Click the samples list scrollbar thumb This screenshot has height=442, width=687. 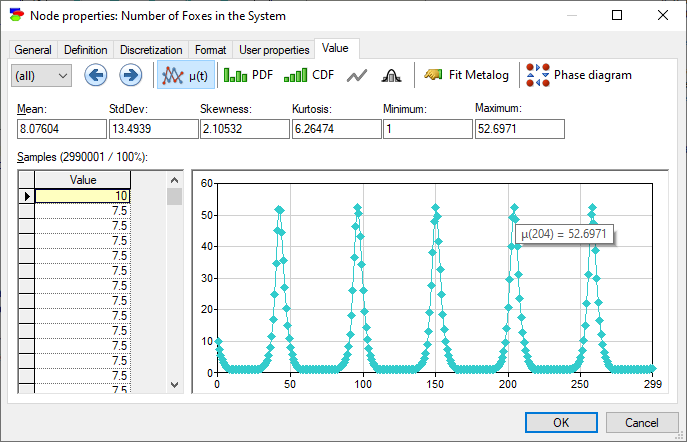pyautogui.click(x=174, y=196)
